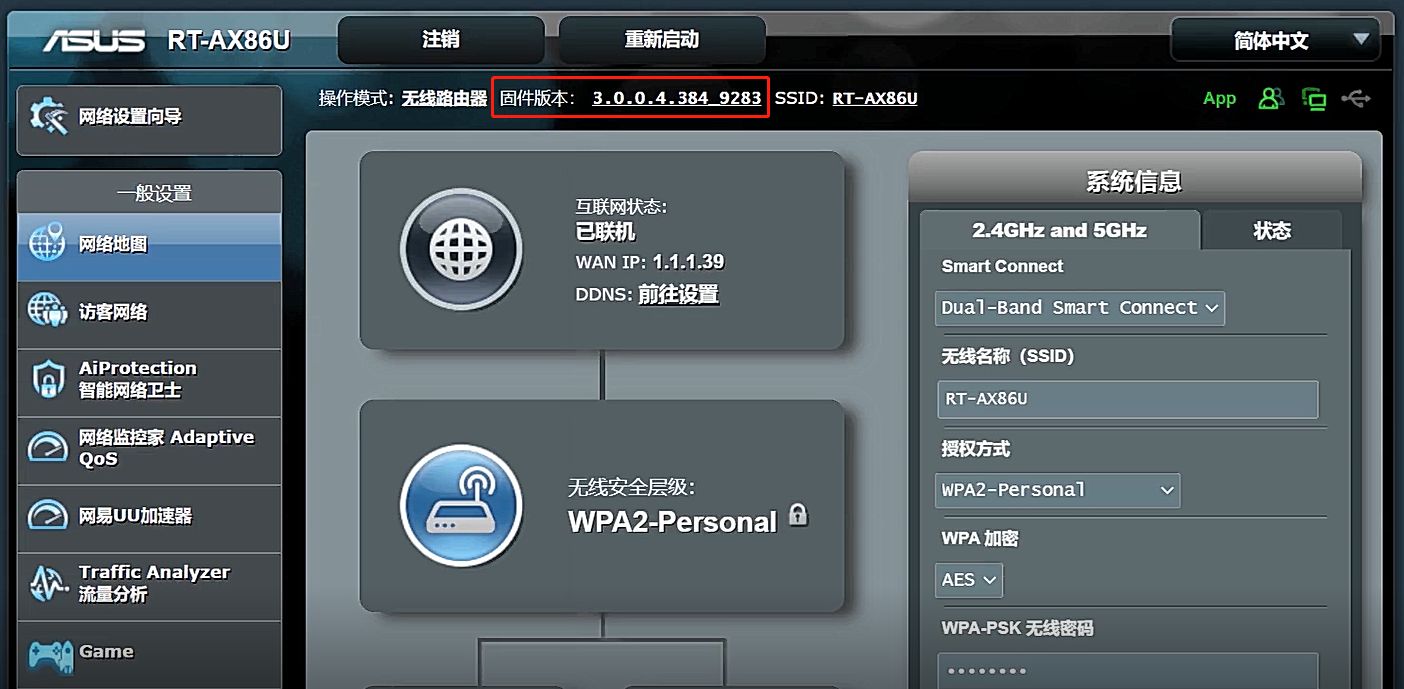
Task: Switch to the 2.4GHz and 5GHz tab
Action: (1059, 230)
